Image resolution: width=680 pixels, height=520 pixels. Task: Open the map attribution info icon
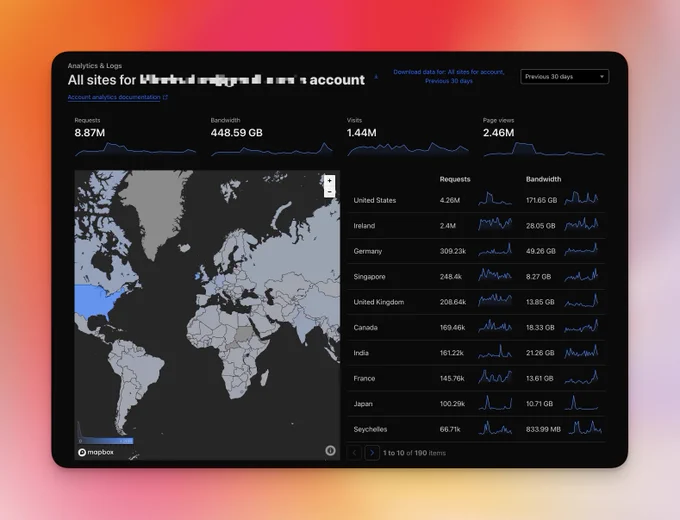[330, 451]
